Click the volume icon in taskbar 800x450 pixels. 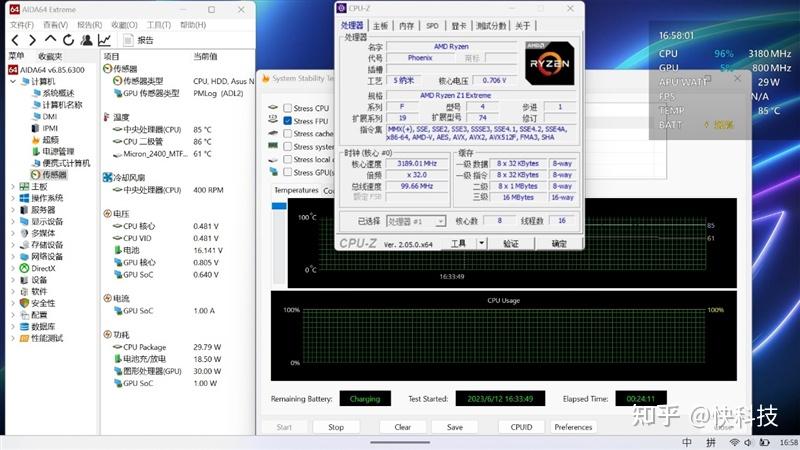(x=748, y=442)
